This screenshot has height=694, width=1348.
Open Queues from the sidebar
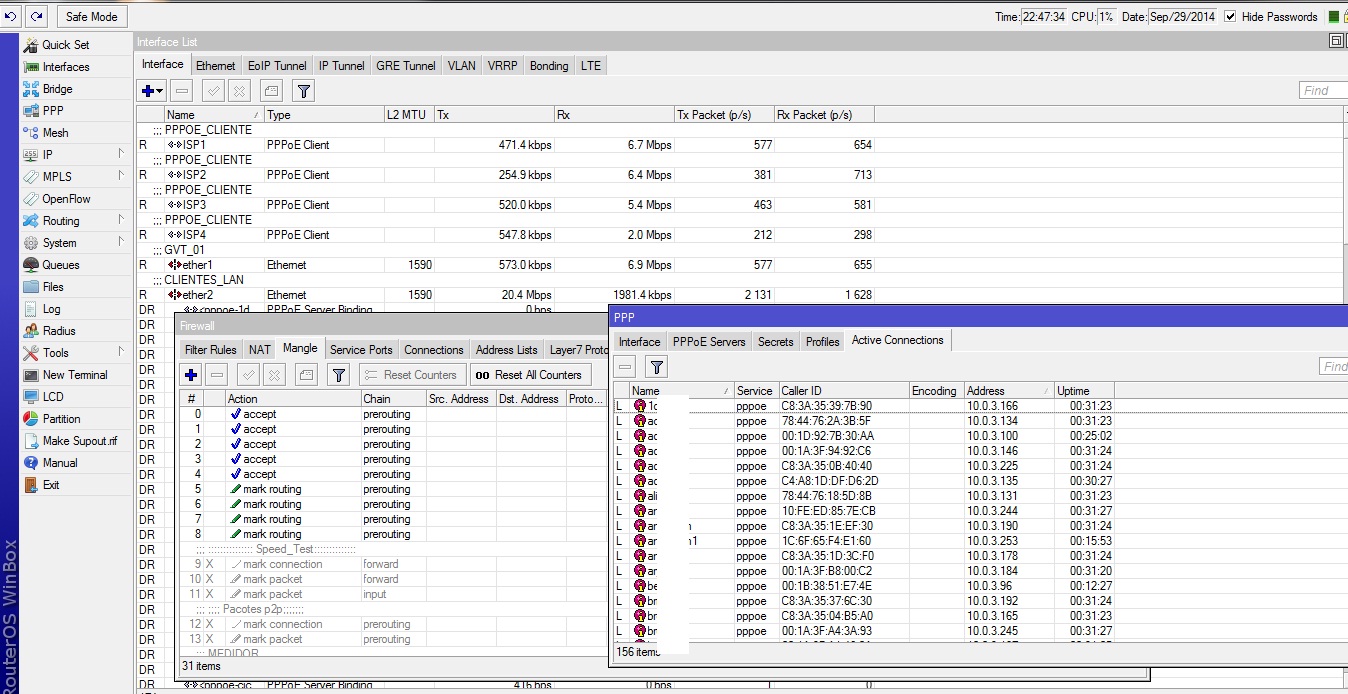click(60, 265)
